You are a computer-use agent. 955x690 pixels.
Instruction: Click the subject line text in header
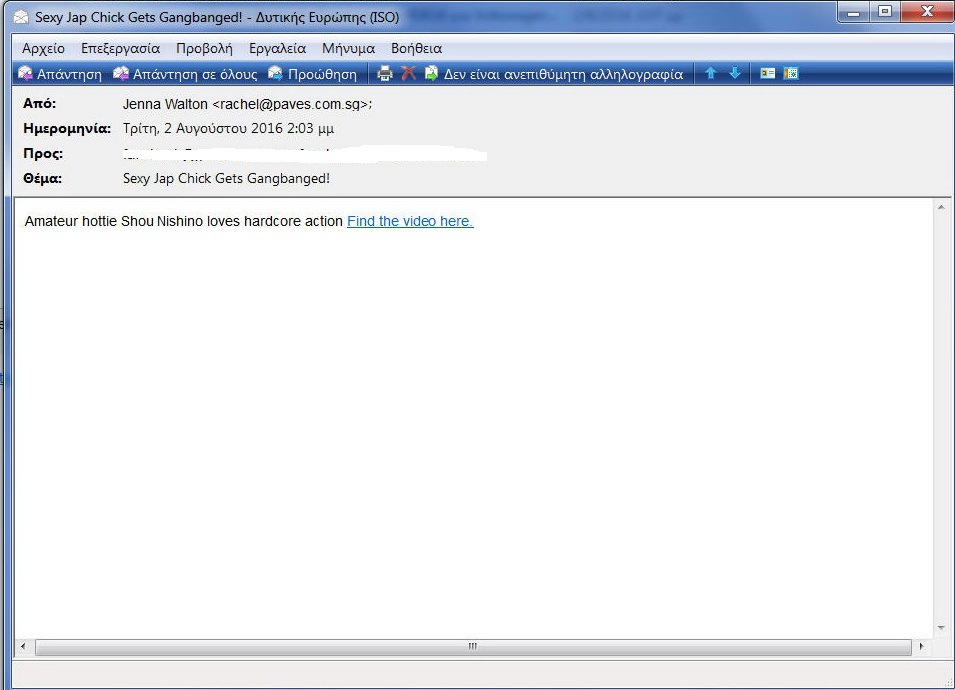pos(227,178)
